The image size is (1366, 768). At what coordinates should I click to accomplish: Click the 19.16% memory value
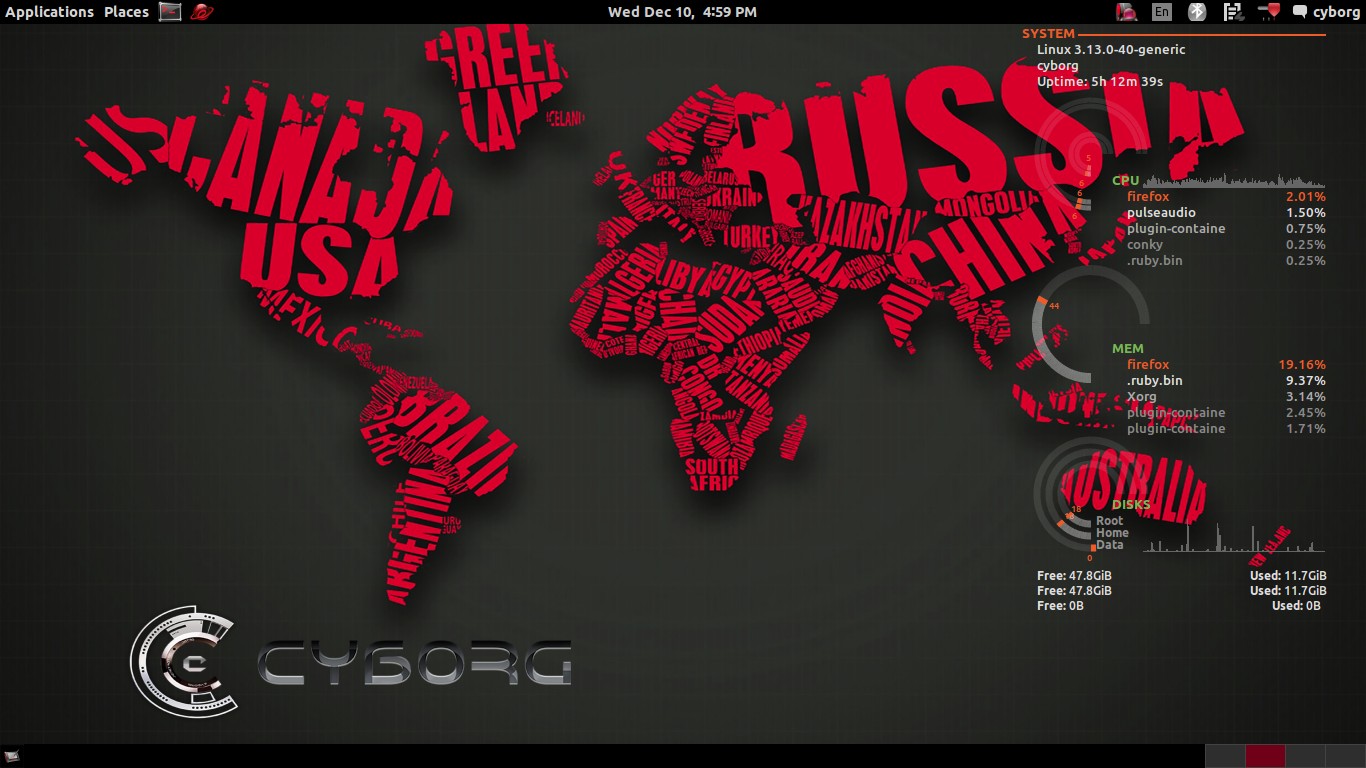(1302, 365)
